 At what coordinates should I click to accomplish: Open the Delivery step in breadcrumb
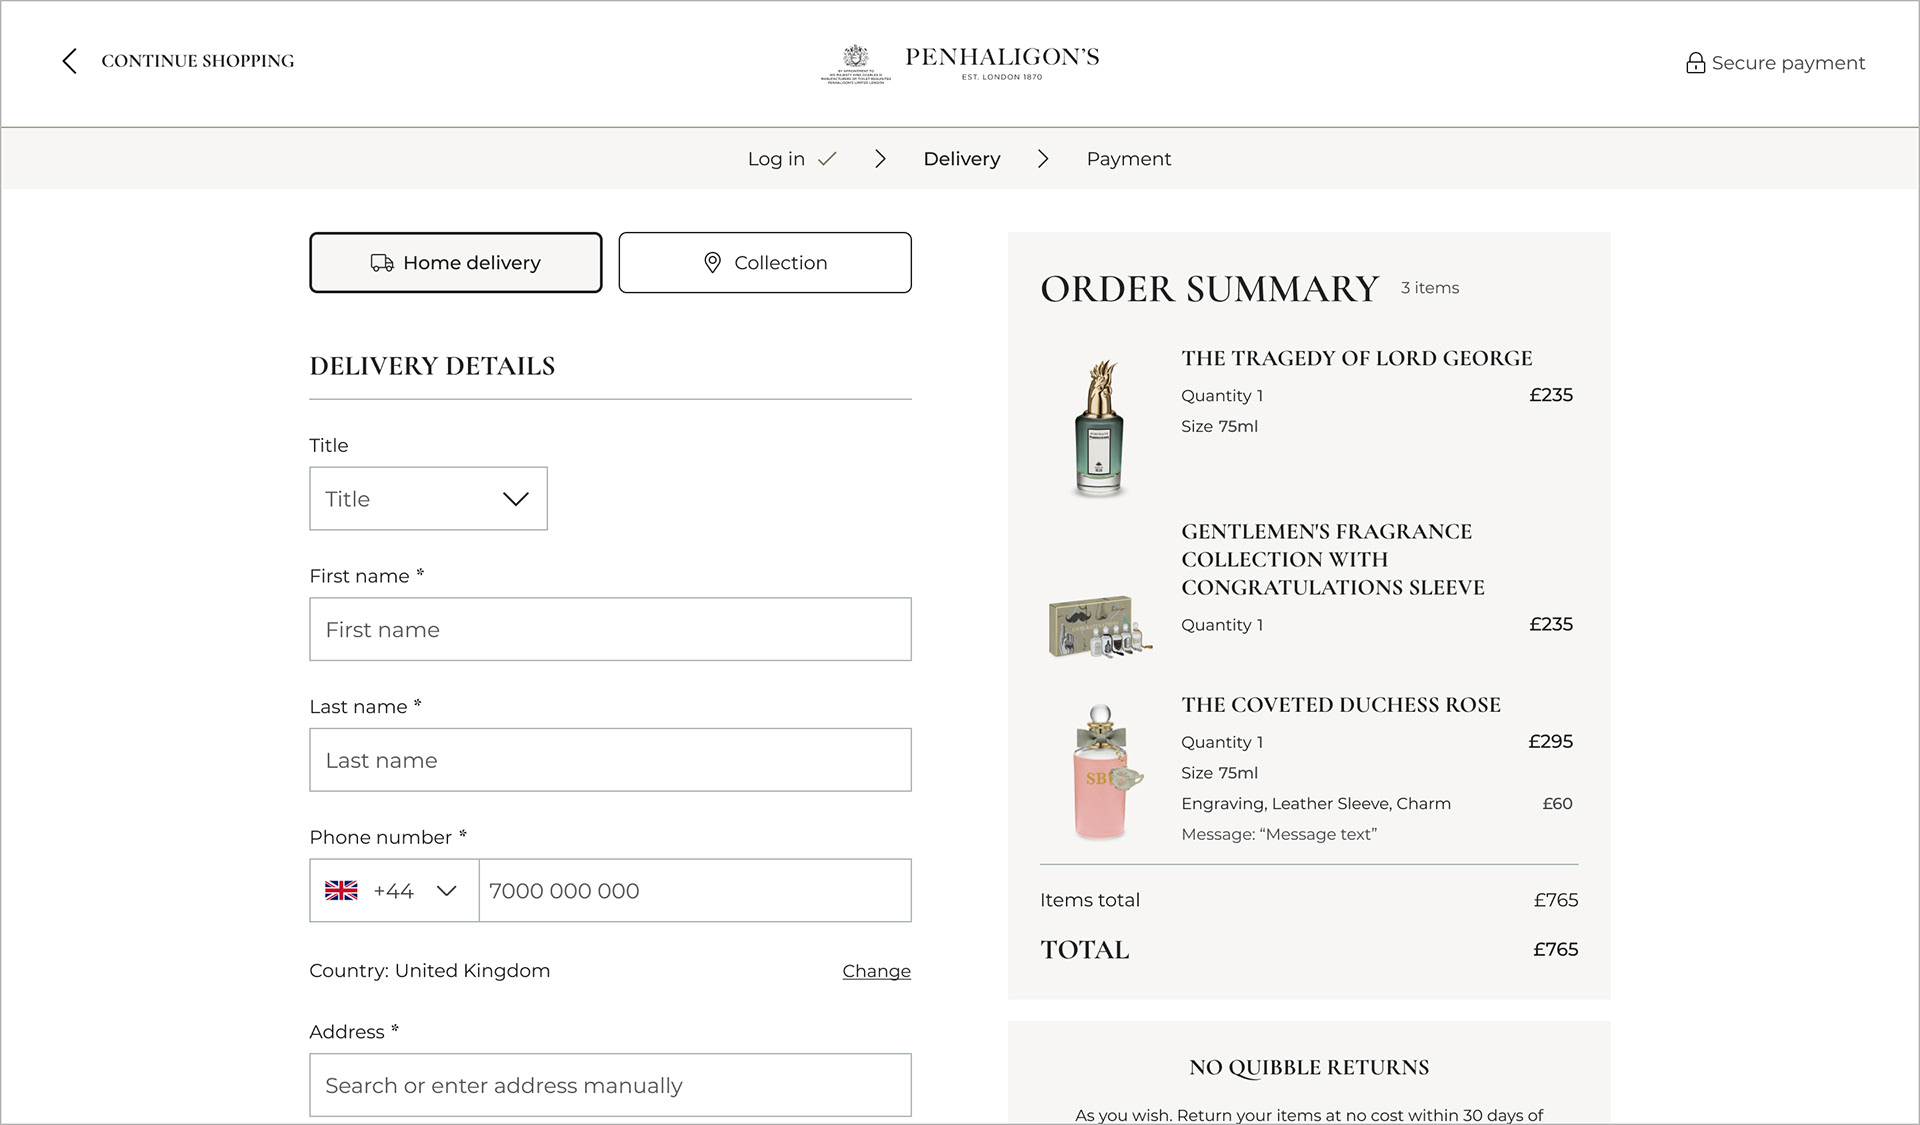point(961,159)
